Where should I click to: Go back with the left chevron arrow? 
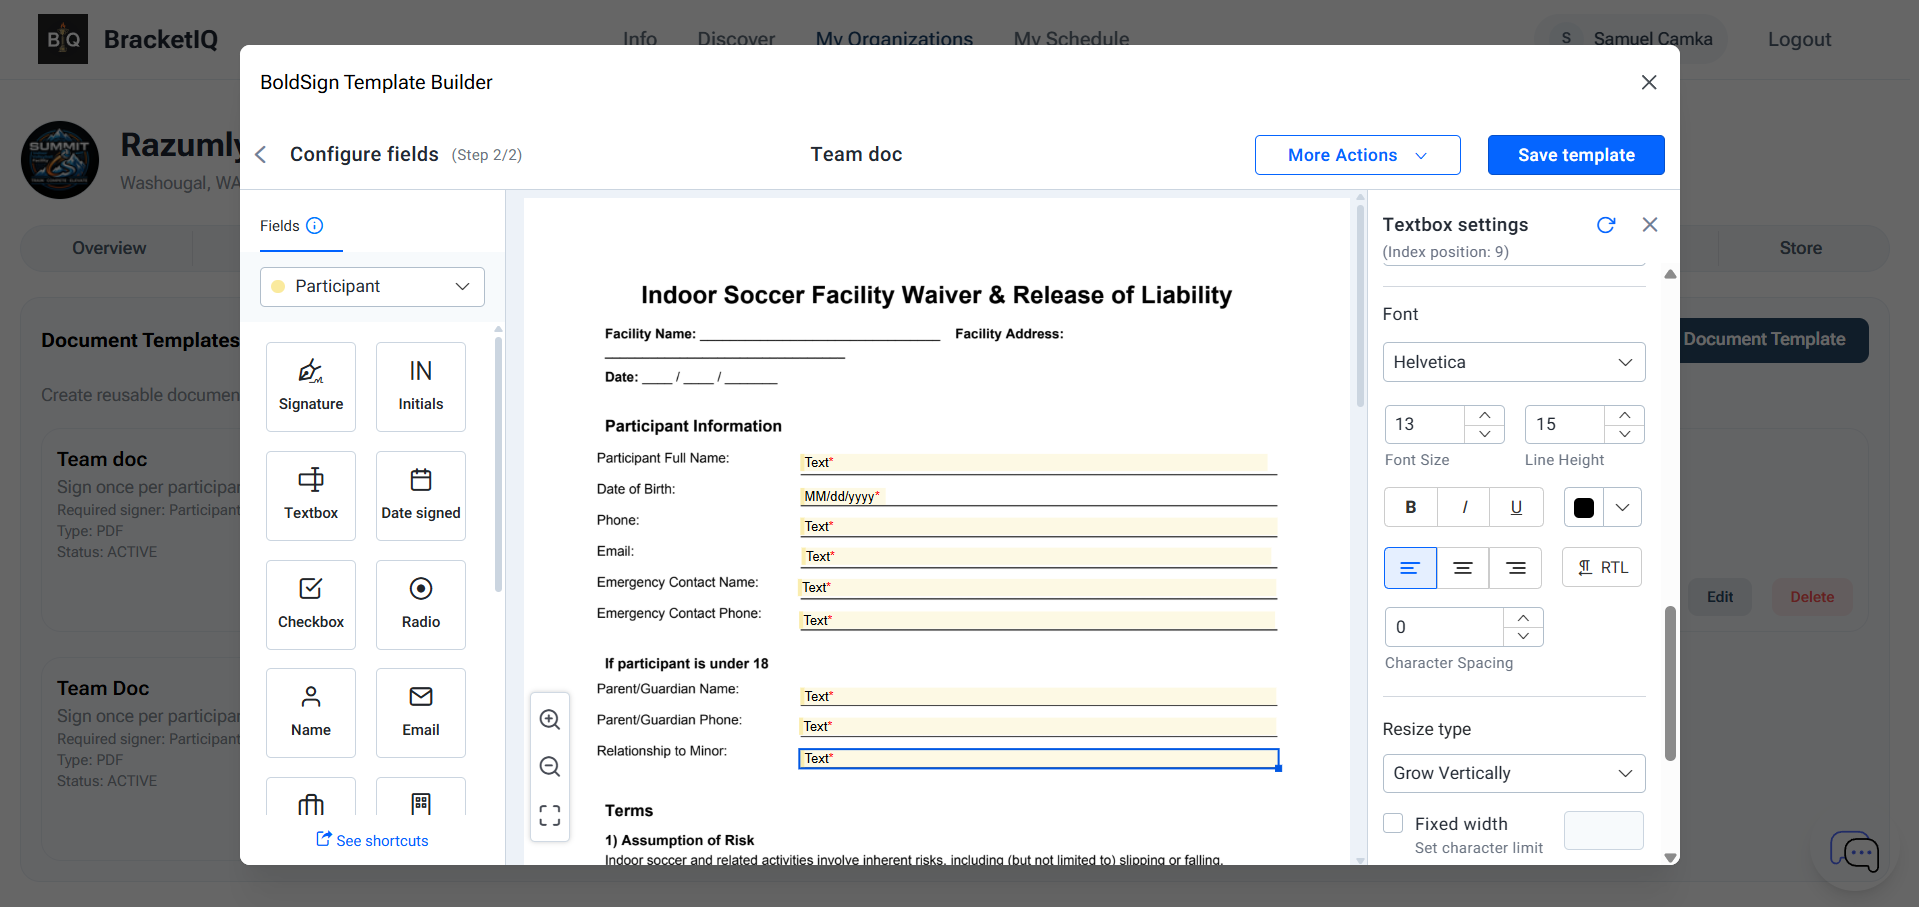[x=261, y=155]
